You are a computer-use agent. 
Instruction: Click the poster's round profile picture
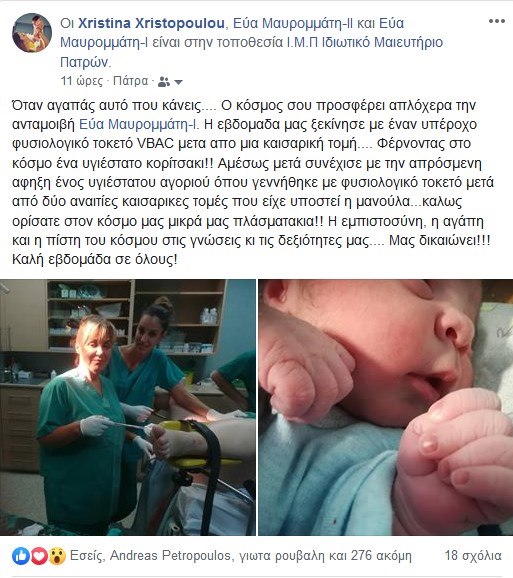[x=32, y=33]
